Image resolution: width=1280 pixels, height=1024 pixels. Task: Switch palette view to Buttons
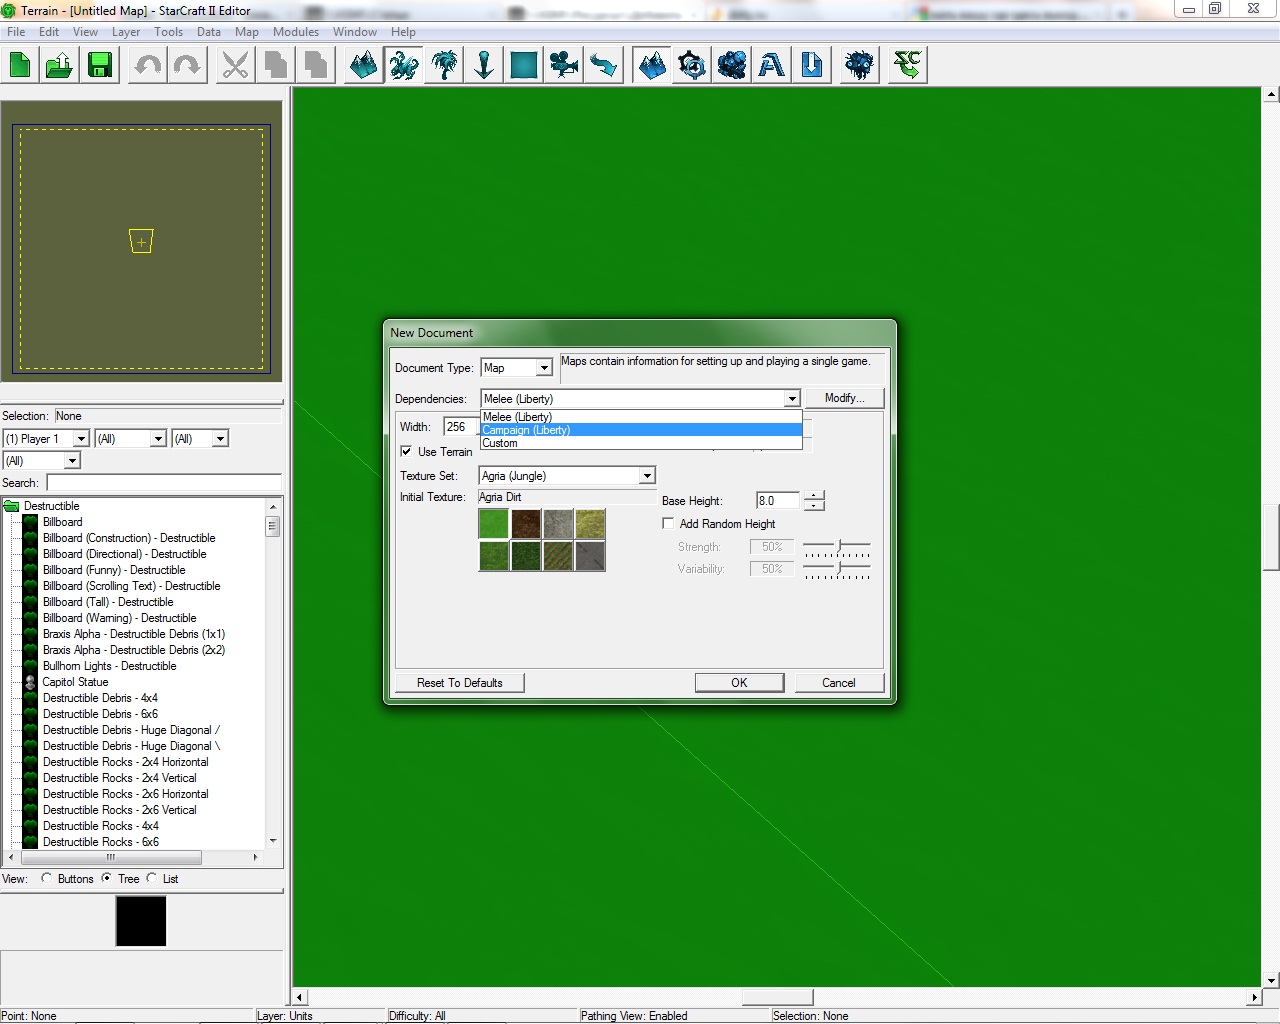(x=47, y=878)
